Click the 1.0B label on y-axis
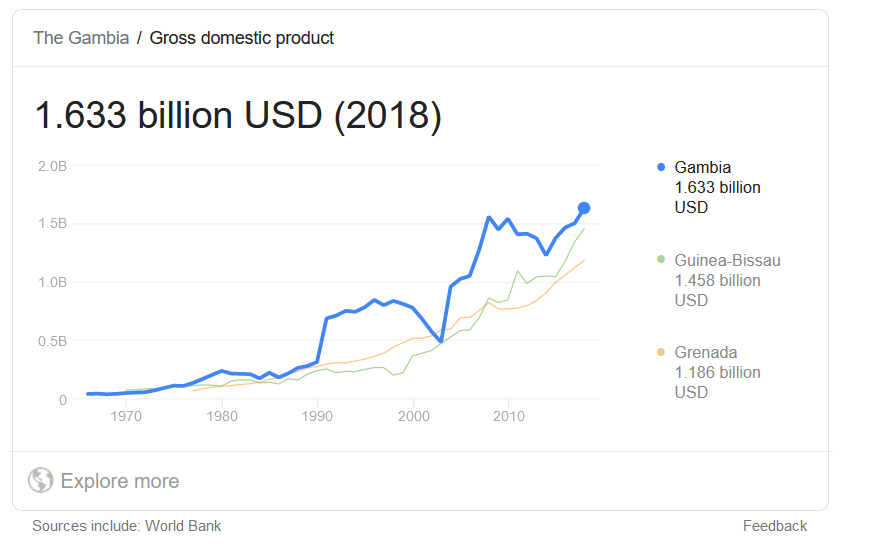The width and height of the screenshot is (872, 554). pyautogui.click(x=52, y=282)
